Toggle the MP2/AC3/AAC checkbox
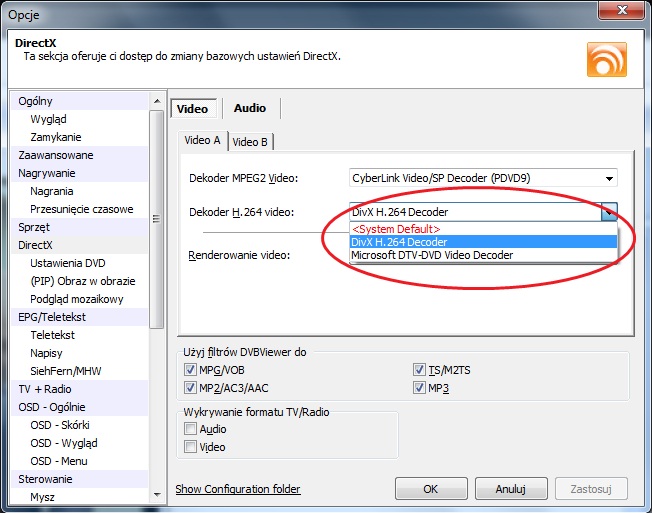 190,387
